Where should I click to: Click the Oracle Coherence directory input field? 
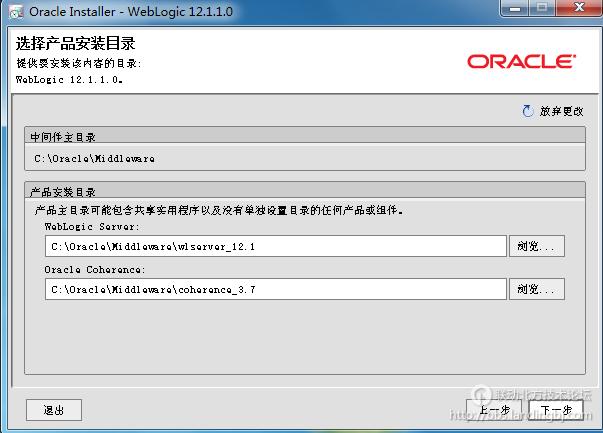(275, 289)
